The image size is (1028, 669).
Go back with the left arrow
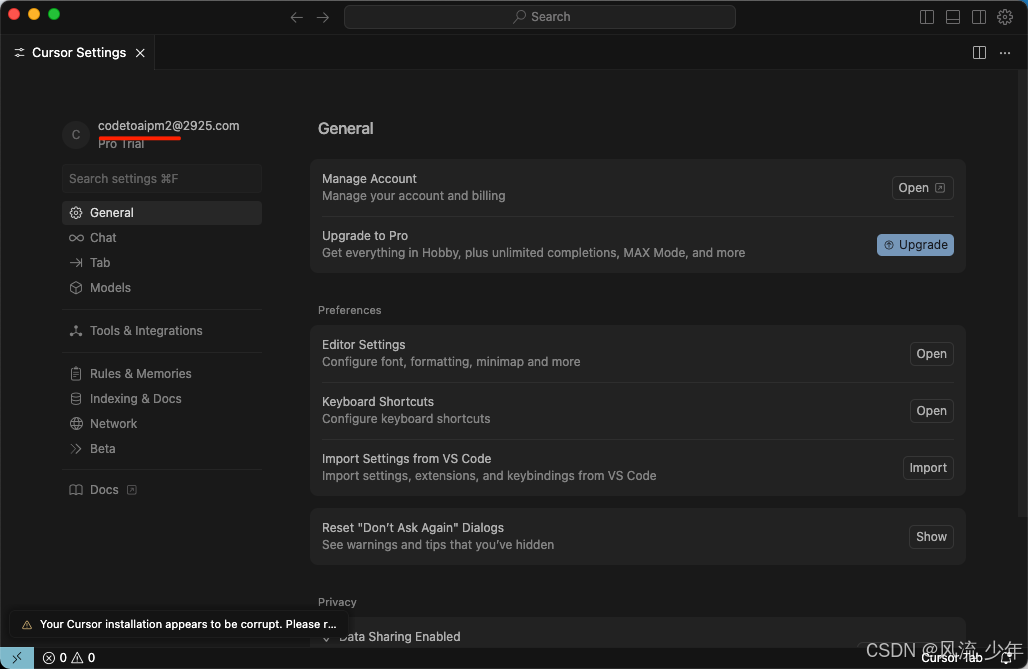296,17
